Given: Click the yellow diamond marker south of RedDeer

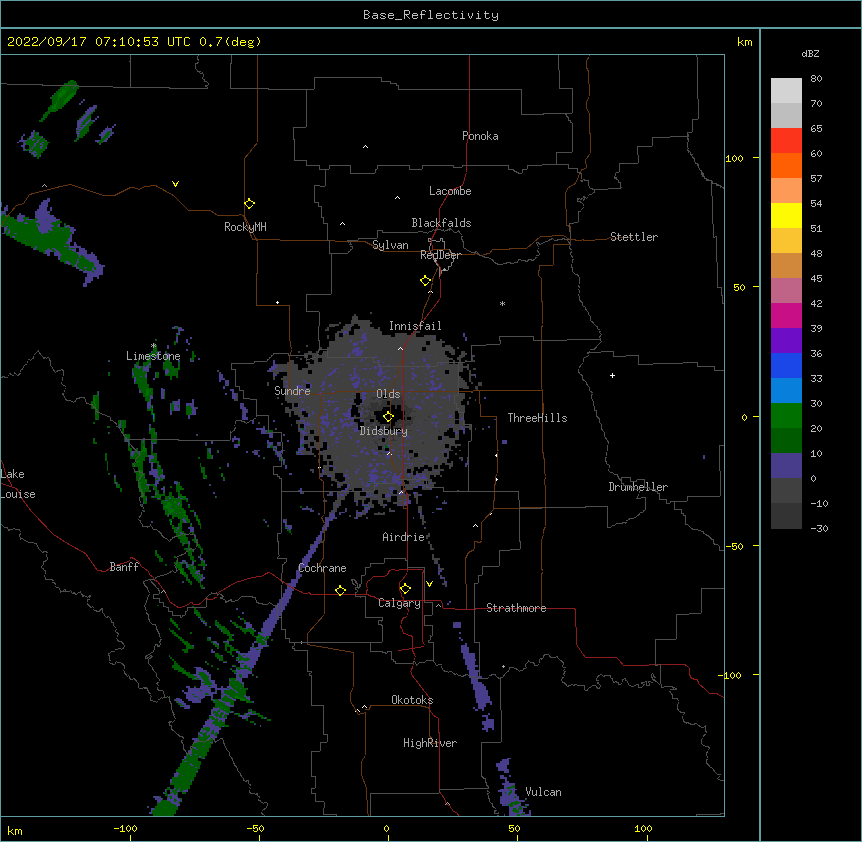Looking at the screenshot, I should click(x=425, y=280).
